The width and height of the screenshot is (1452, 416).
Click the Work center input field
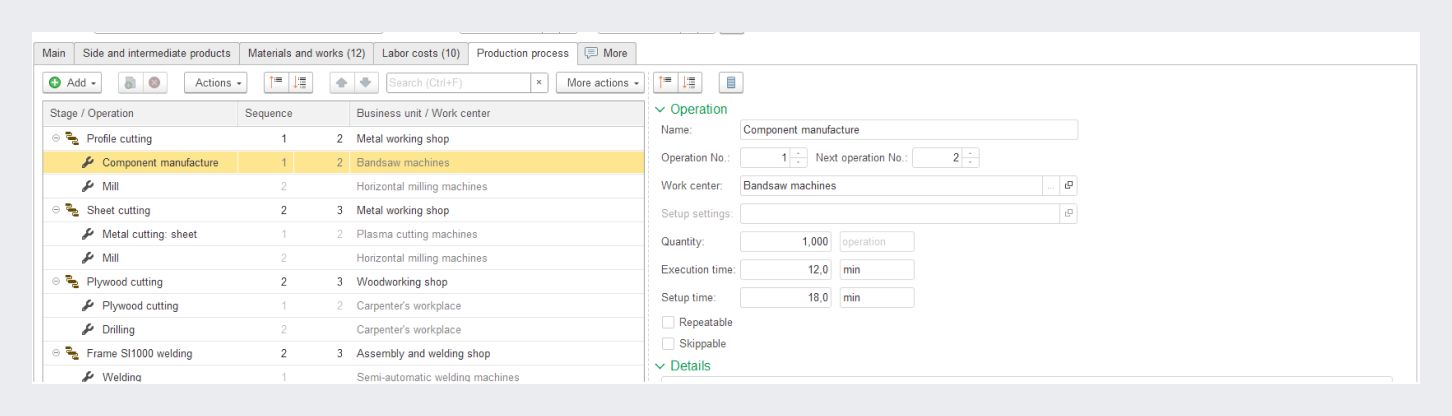[891, 186]
